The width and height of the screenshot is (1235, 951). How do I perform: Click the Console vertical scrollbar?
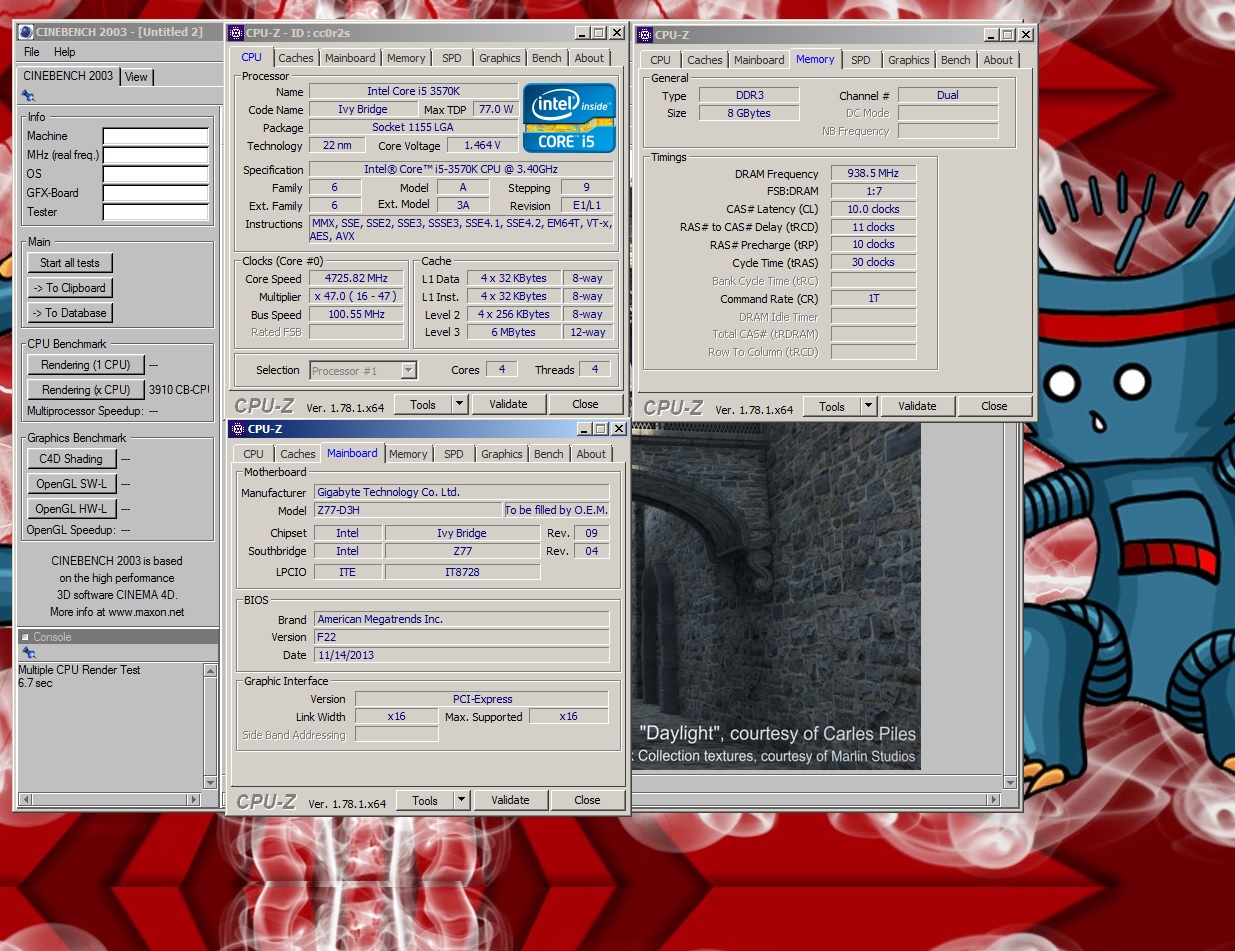(210, 725)
